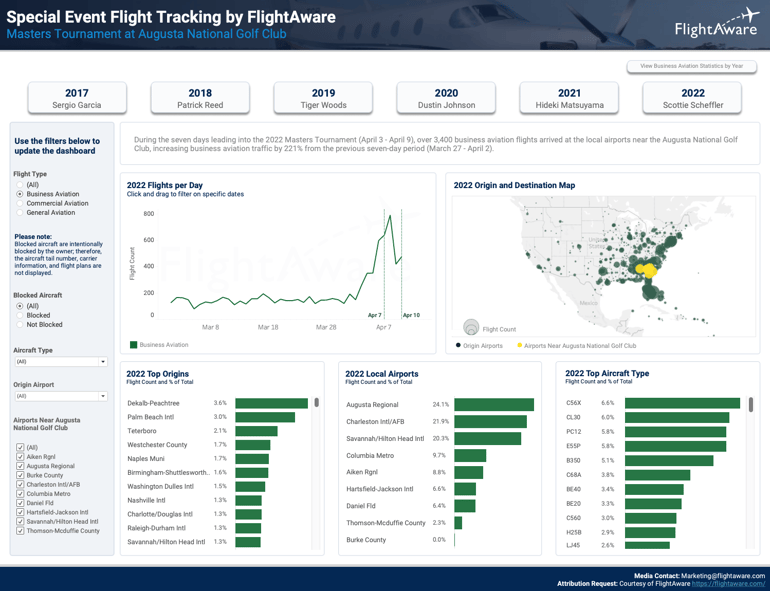Uncheck the Columbia Metro checkbox
This screenshot has height=591, width=770.
[20, 494]
